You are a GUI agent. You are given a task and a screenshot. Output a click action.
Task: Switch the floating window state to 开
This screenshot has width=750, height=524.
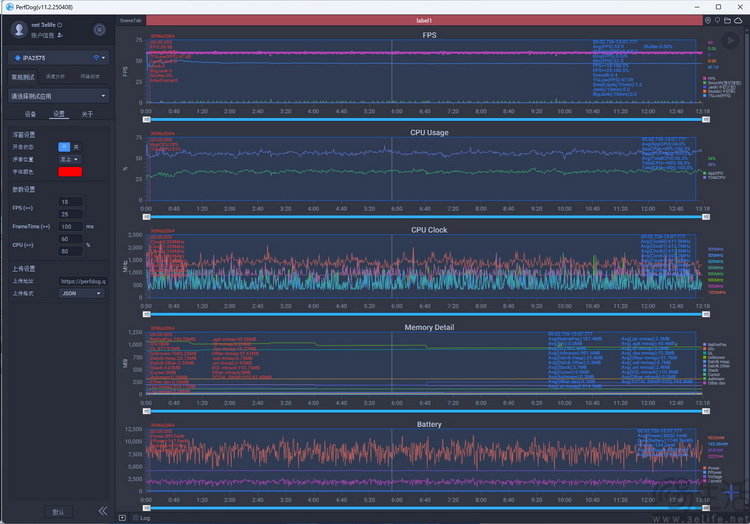pos(64,147)
